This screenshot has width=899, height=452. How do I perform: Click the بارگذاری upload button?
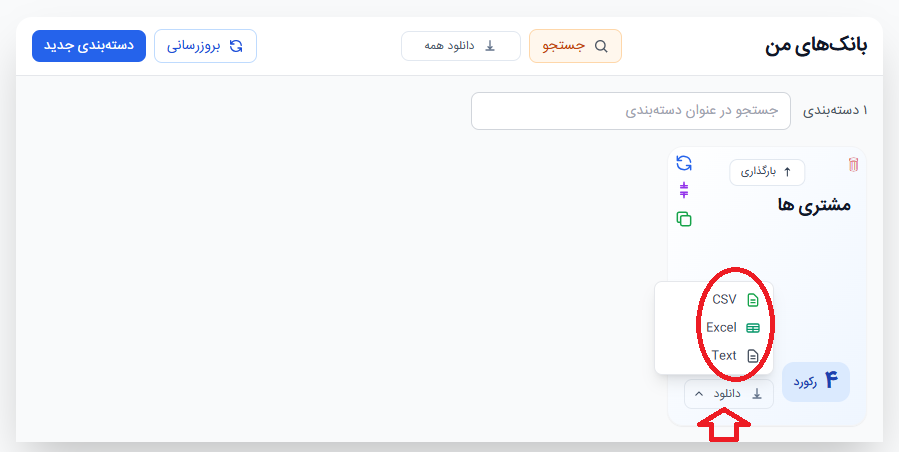[x=767, y=172]
